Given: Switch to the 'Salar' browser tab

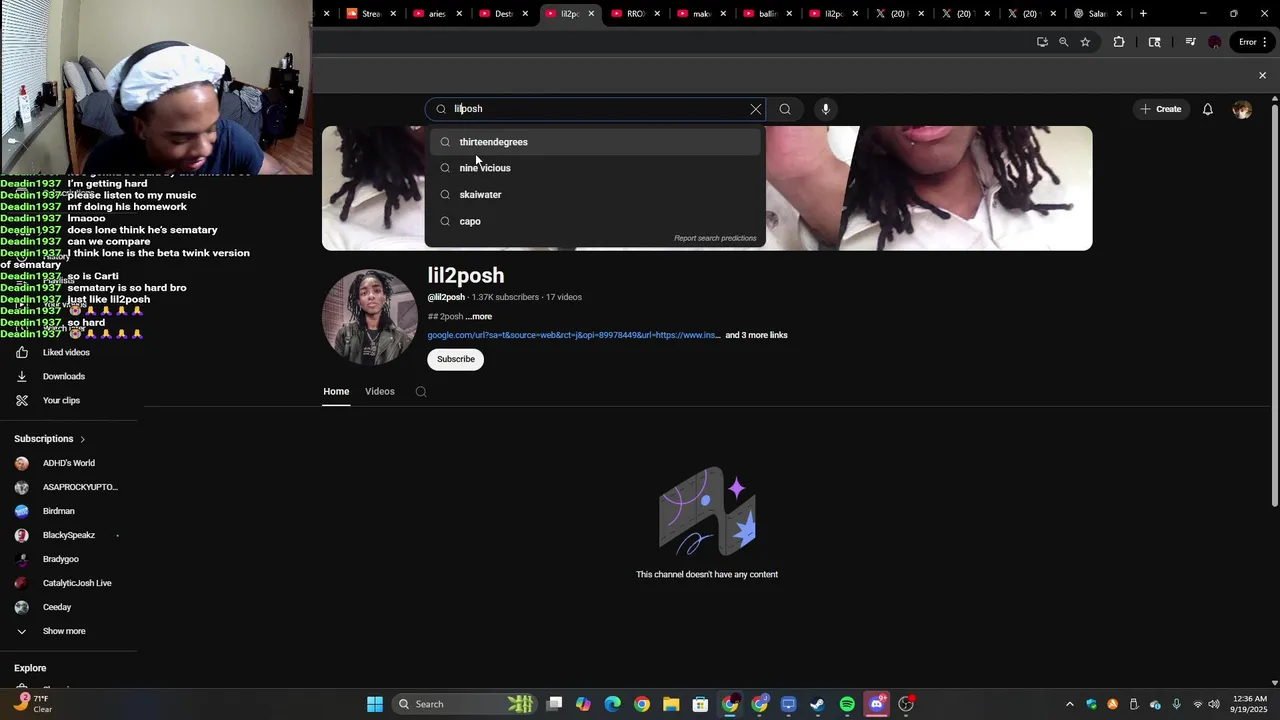Looking at the screenshot, I should 1096,14.
